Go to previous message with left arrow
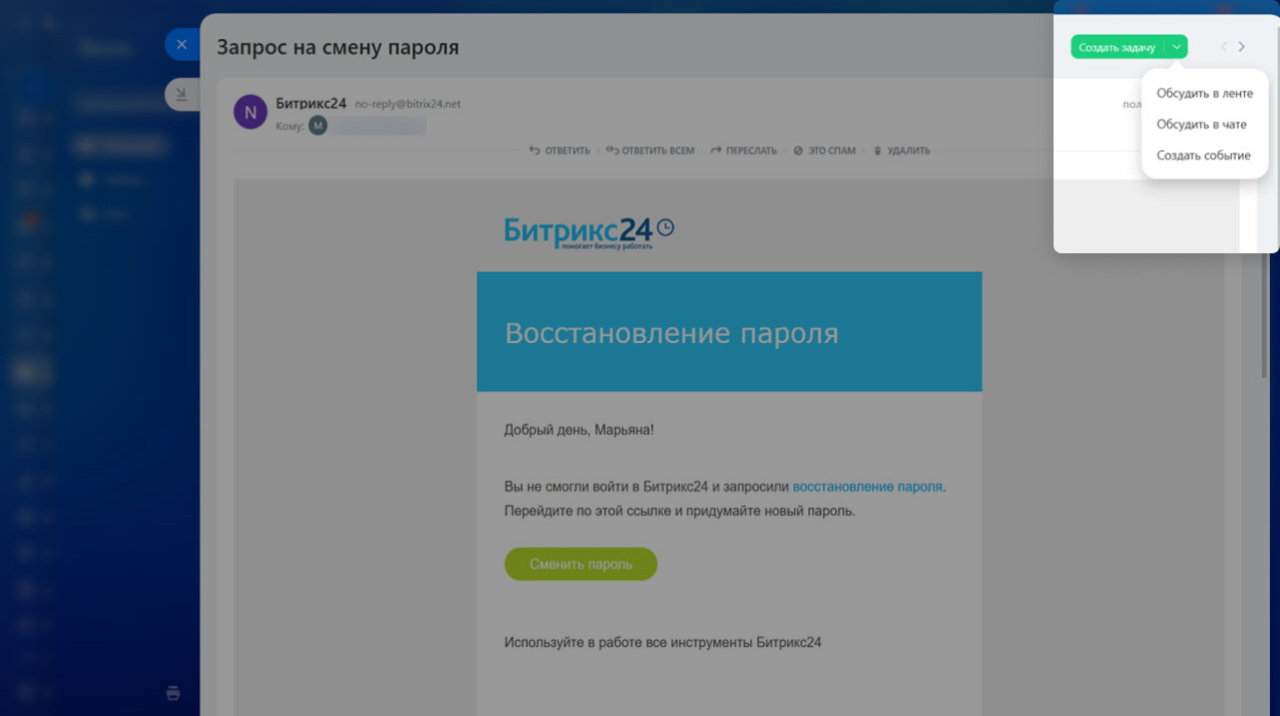Image resolution: width=1280 pixels, height=716 pixels. click(1223, 47)
